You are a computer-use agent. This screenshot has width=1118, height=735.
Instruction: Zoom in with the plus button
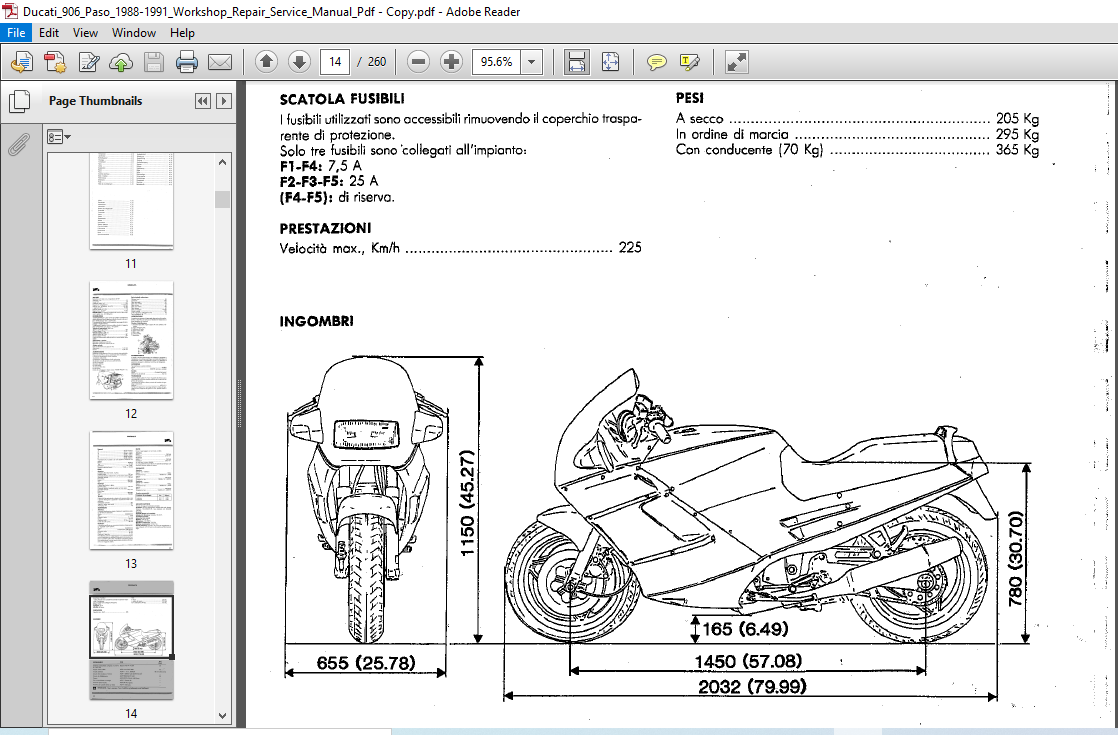click(451, 62)
